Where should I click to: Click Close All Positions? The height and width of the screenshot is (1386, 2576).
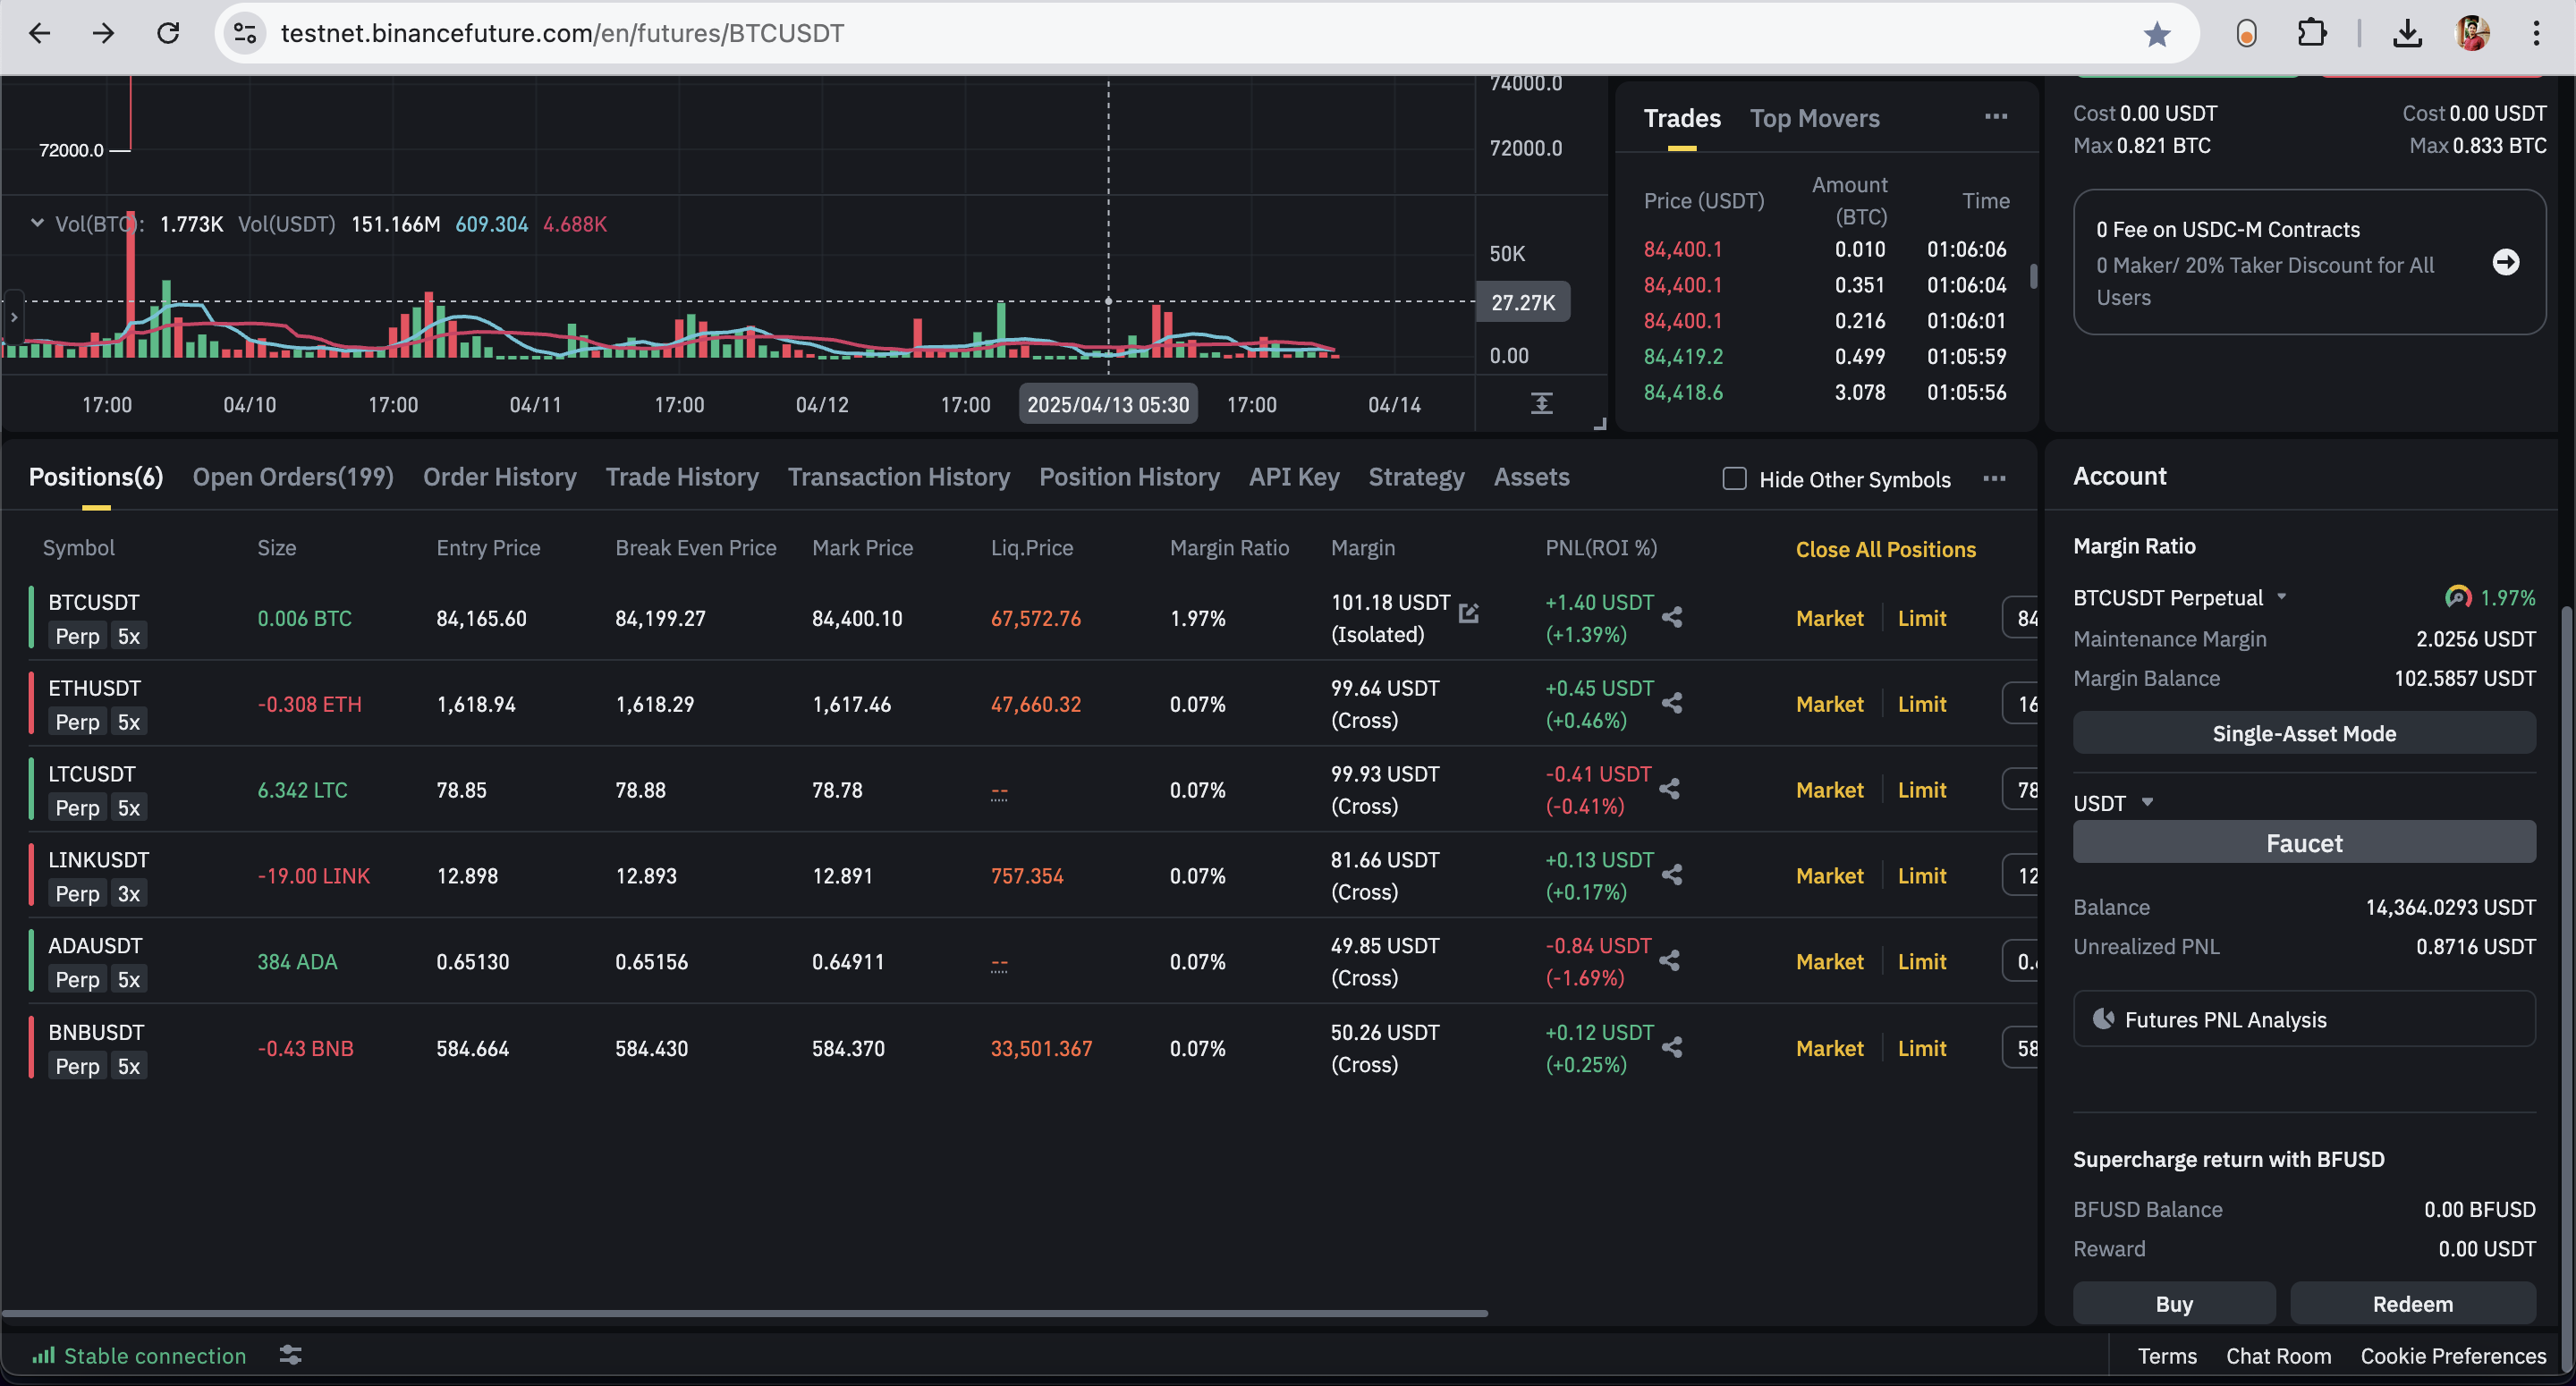pos(1885,549)
